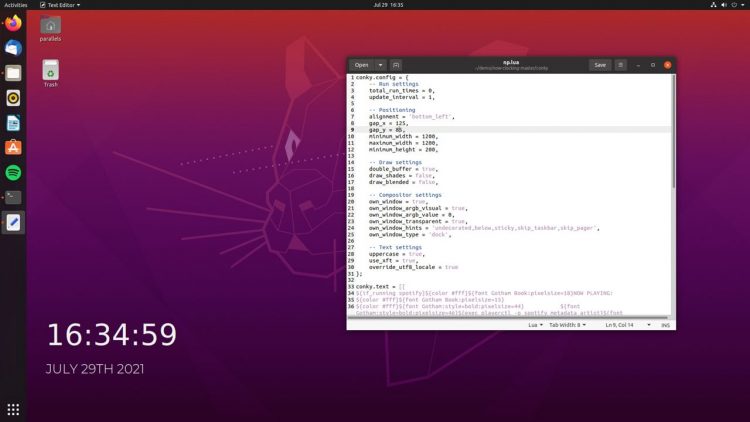Click the np.lua window title
The height and width of the screenshot is (422, 750).
click(511, 62)
